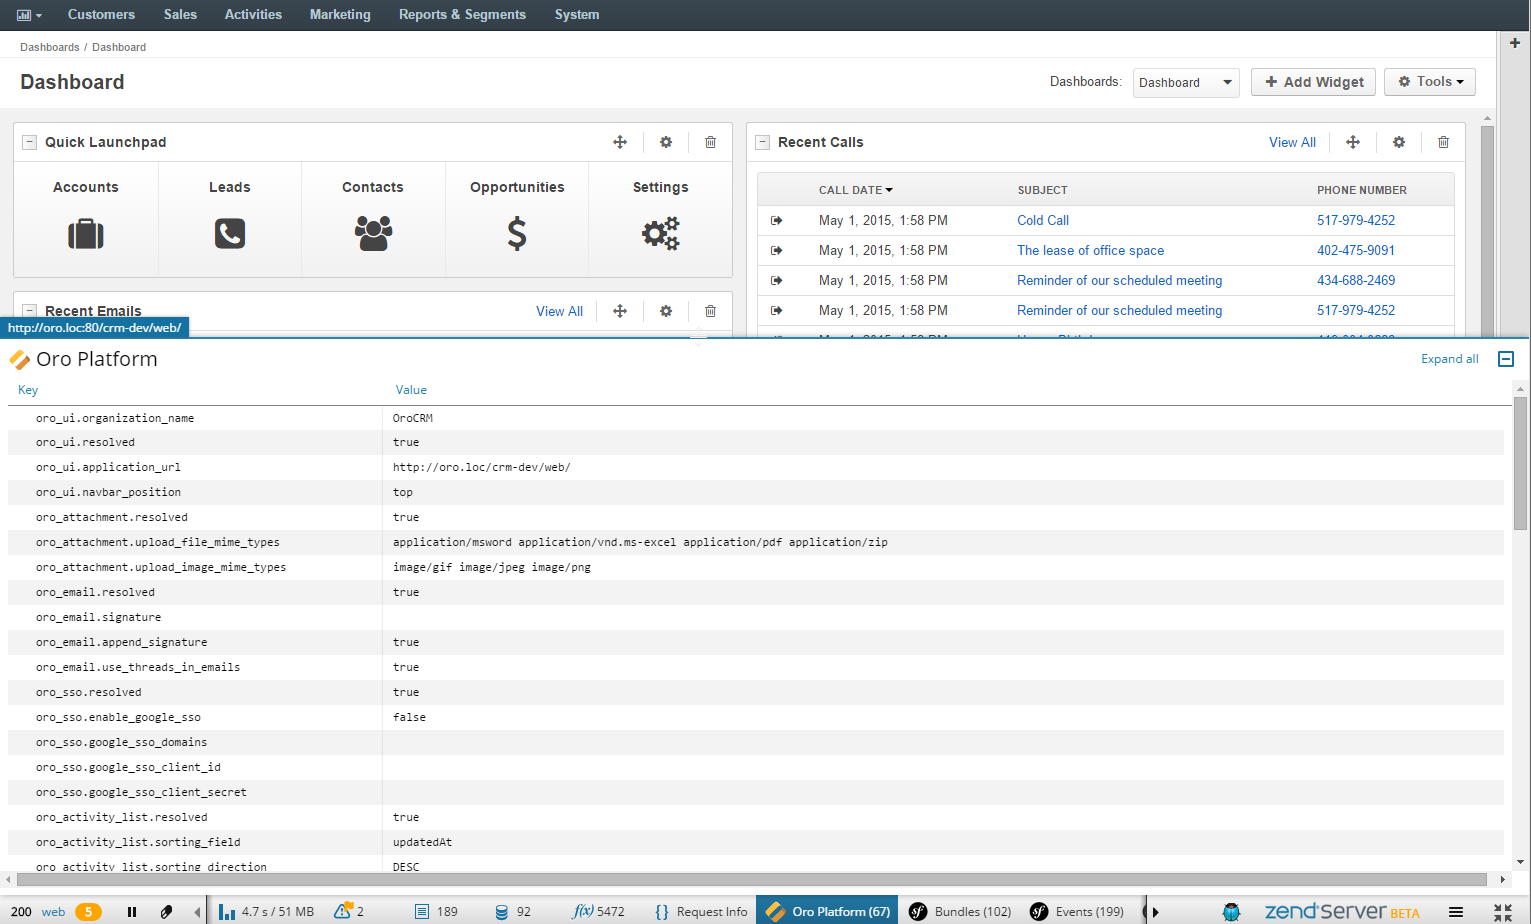Collapse the Quick Launchpad widget
This screenshot has height=924, width=1531.
click(x=30, y=142)
